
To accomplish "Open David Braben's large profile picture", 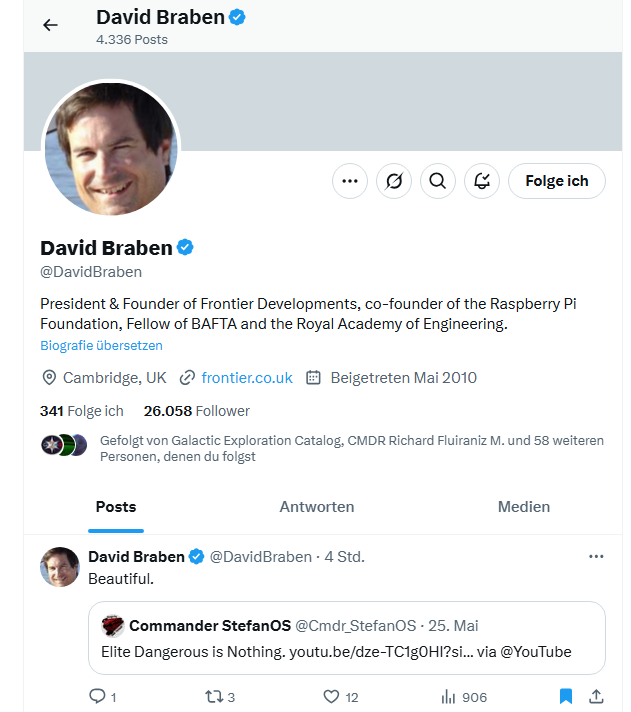I will (x=111, y=148).
